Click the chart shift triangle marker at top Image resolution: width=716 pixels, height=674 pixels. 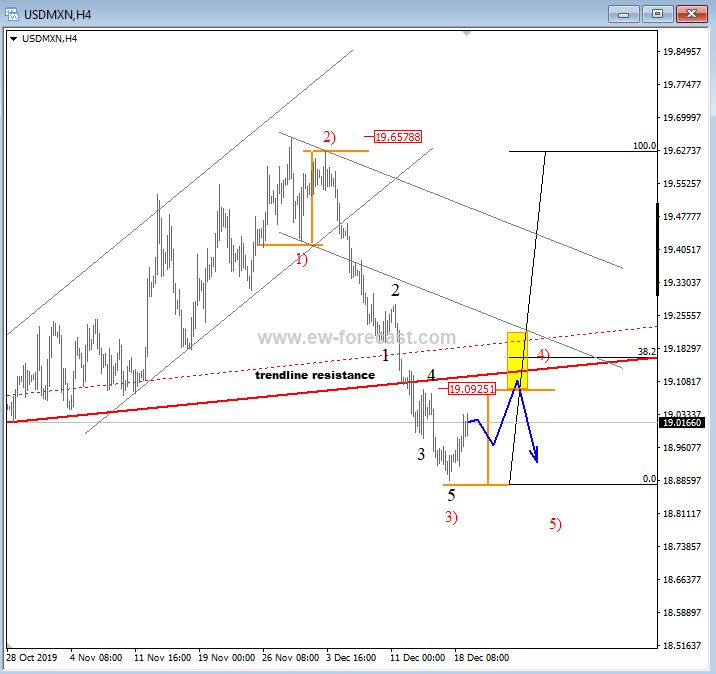(466, 34)
